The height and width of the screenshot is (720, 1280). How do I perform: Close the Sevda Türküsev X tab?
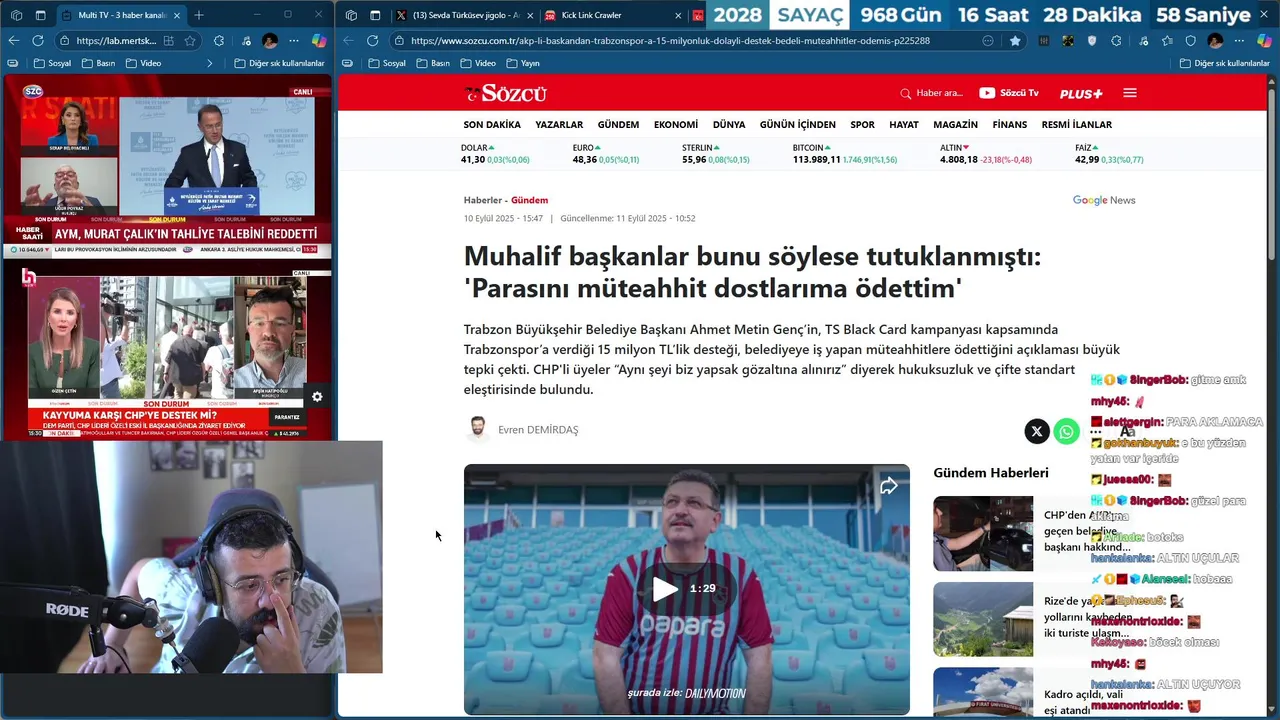click(x=529, y=15)
